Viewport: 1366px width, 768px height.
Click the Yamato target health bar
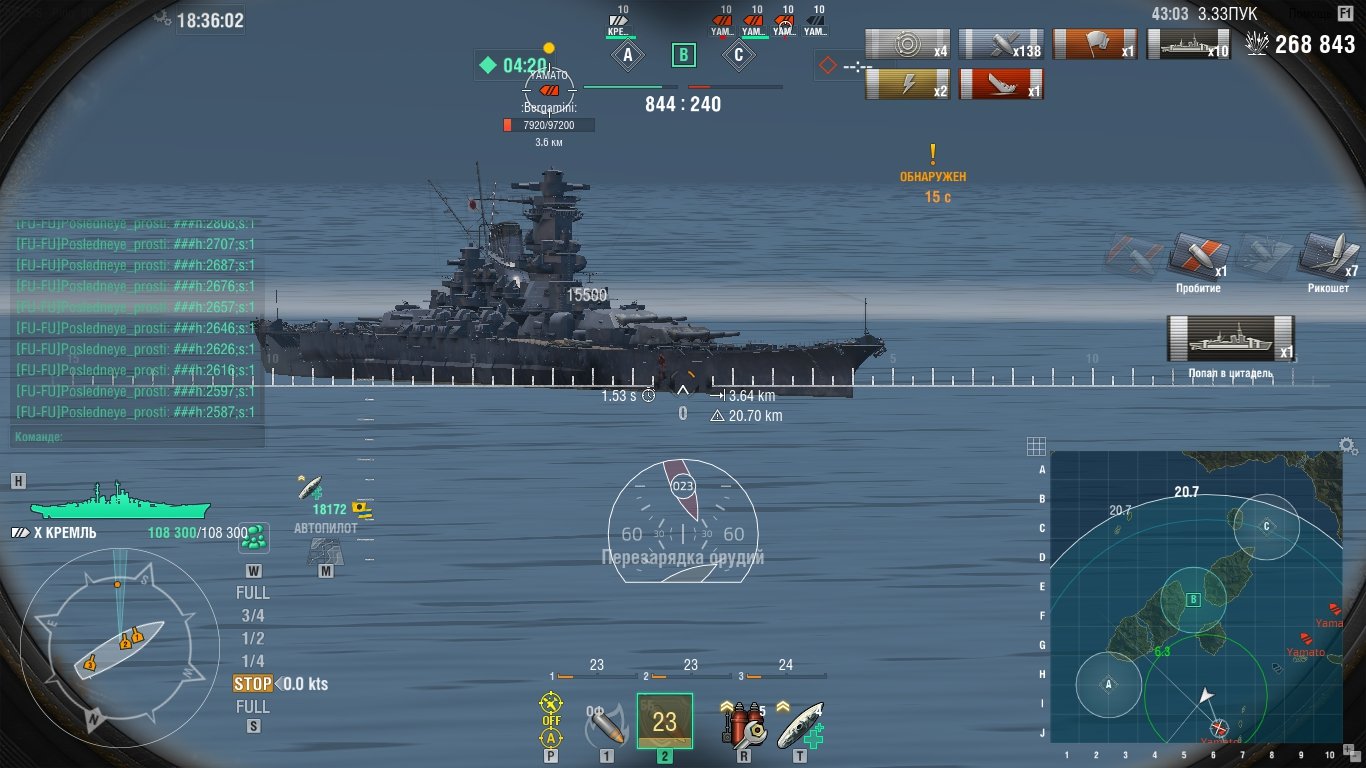point(548,125)
